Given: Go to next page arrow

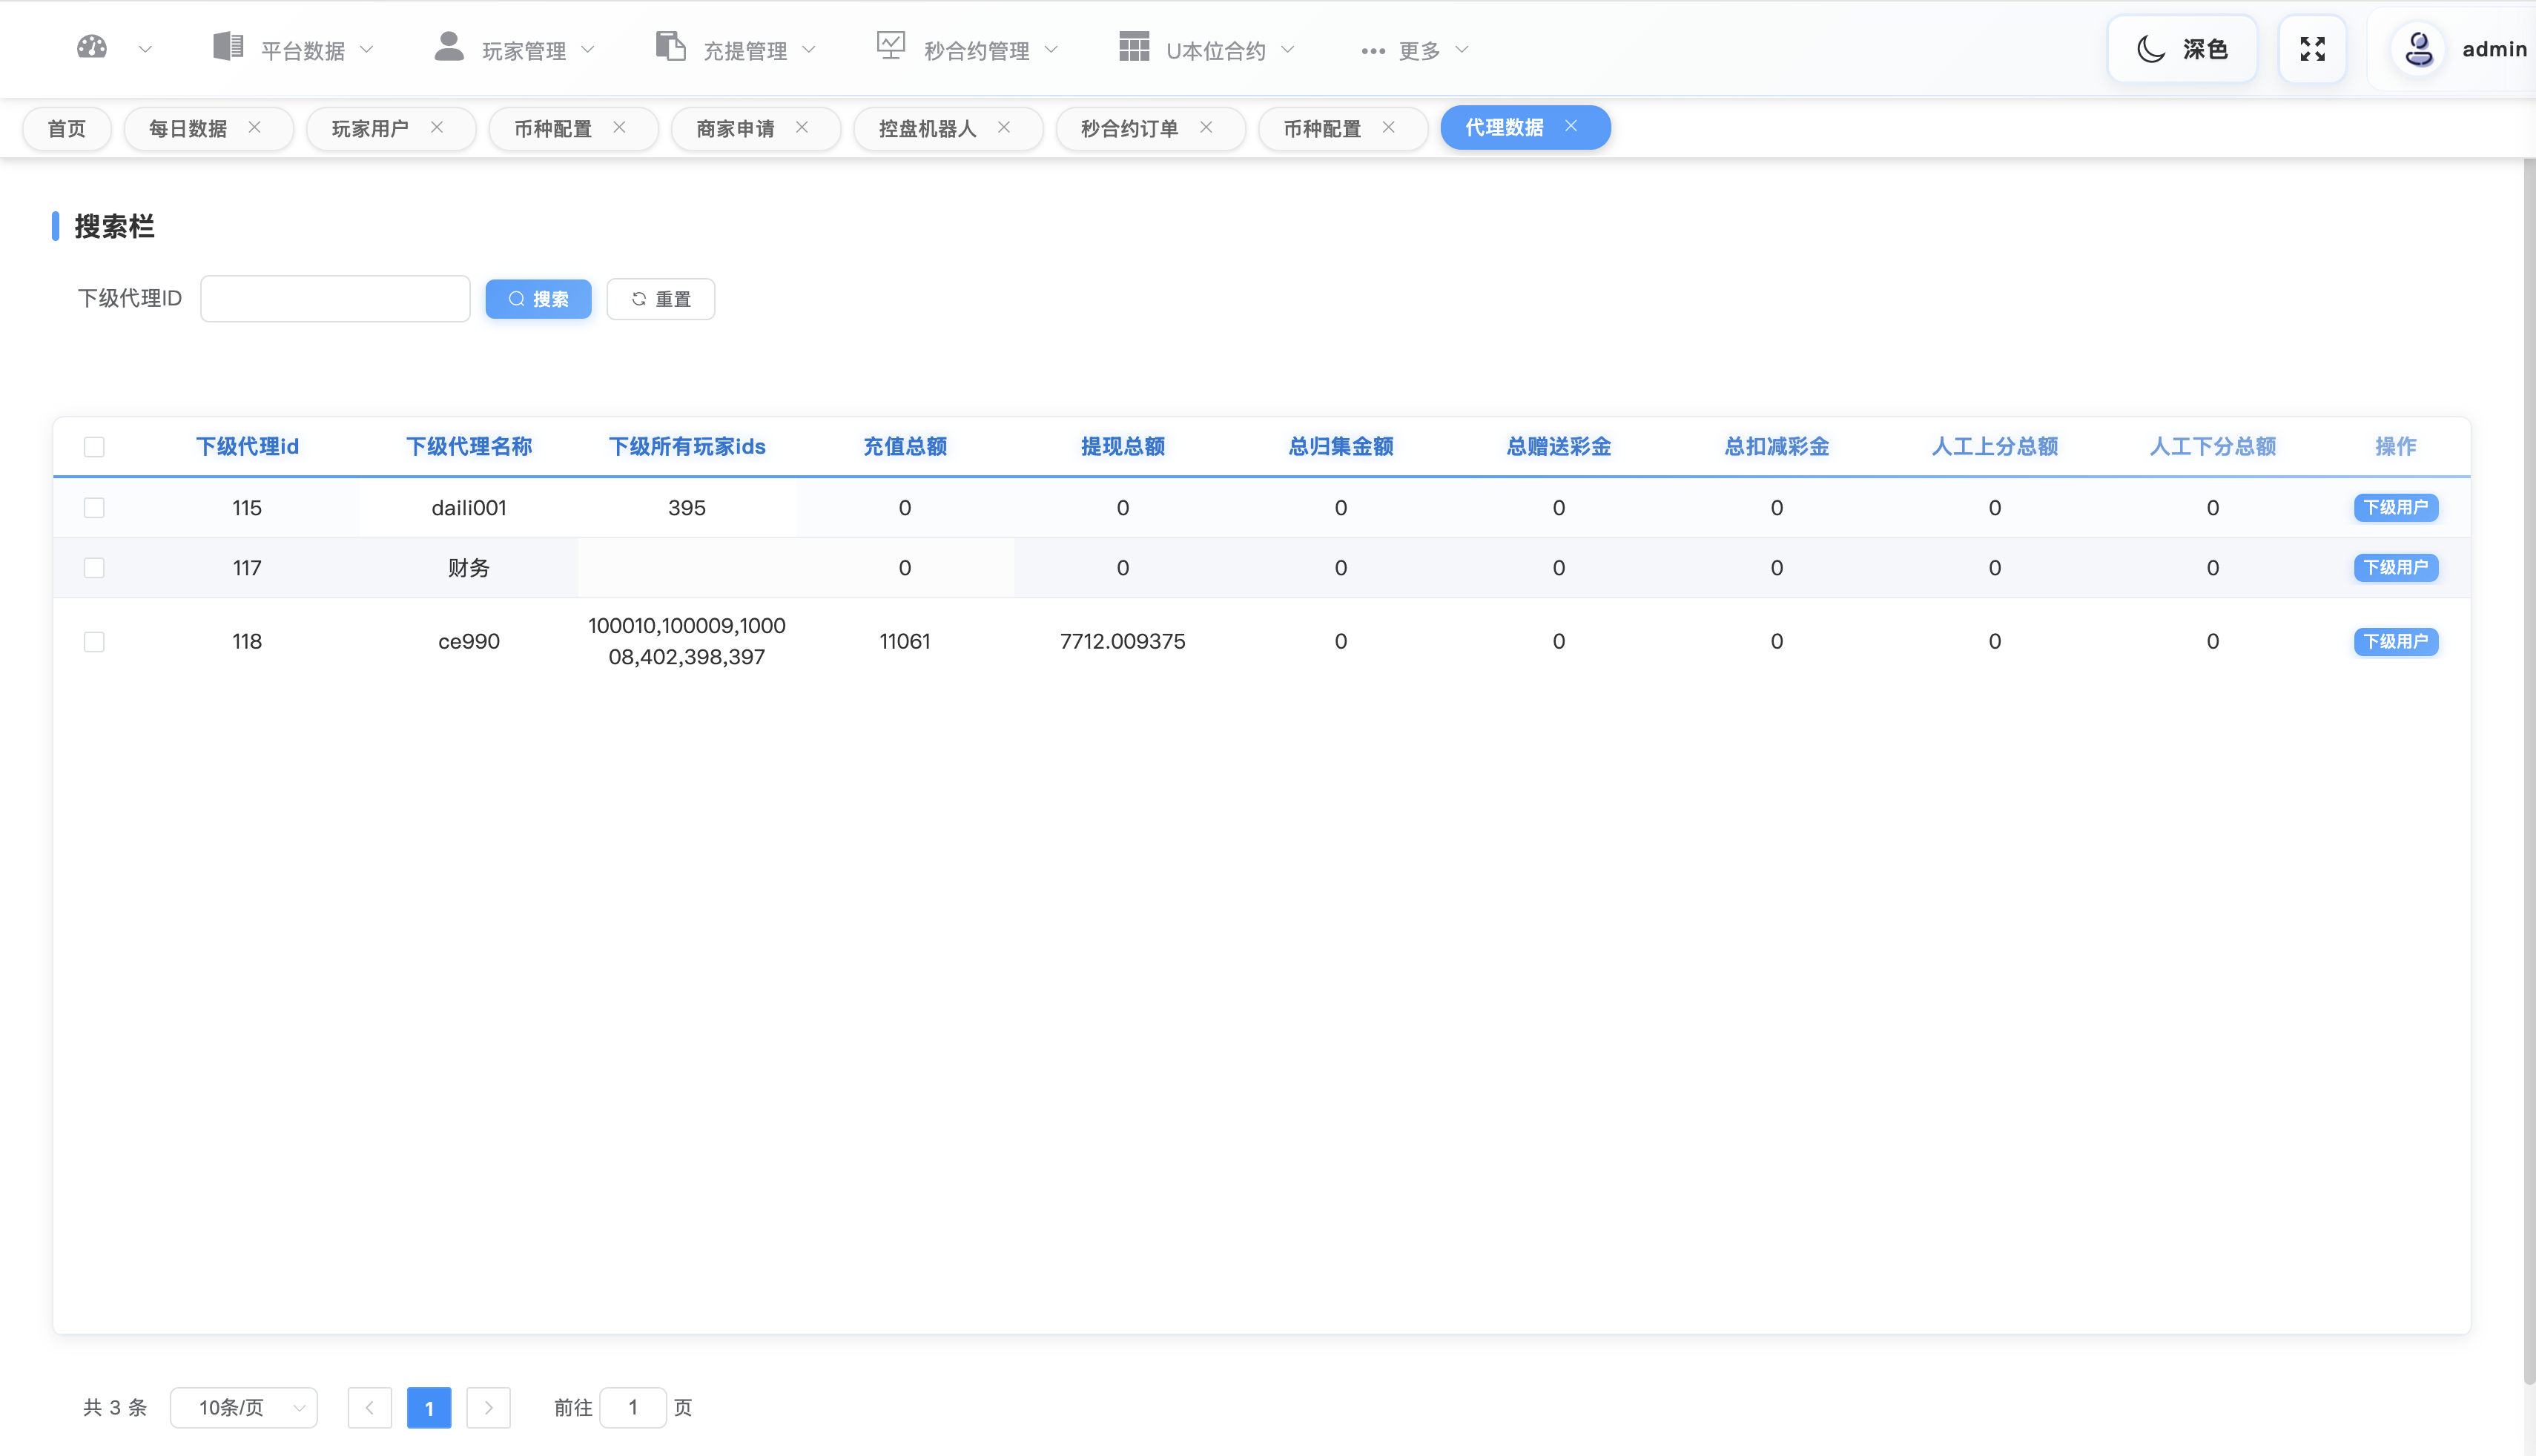Looking at the screenshot, I should point(488,1407).
